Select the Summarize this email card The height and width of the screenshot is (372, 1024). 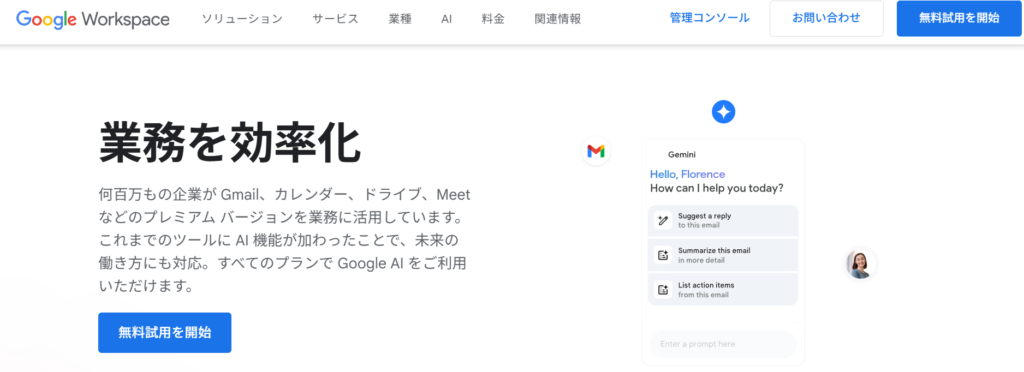pos(723,255)
